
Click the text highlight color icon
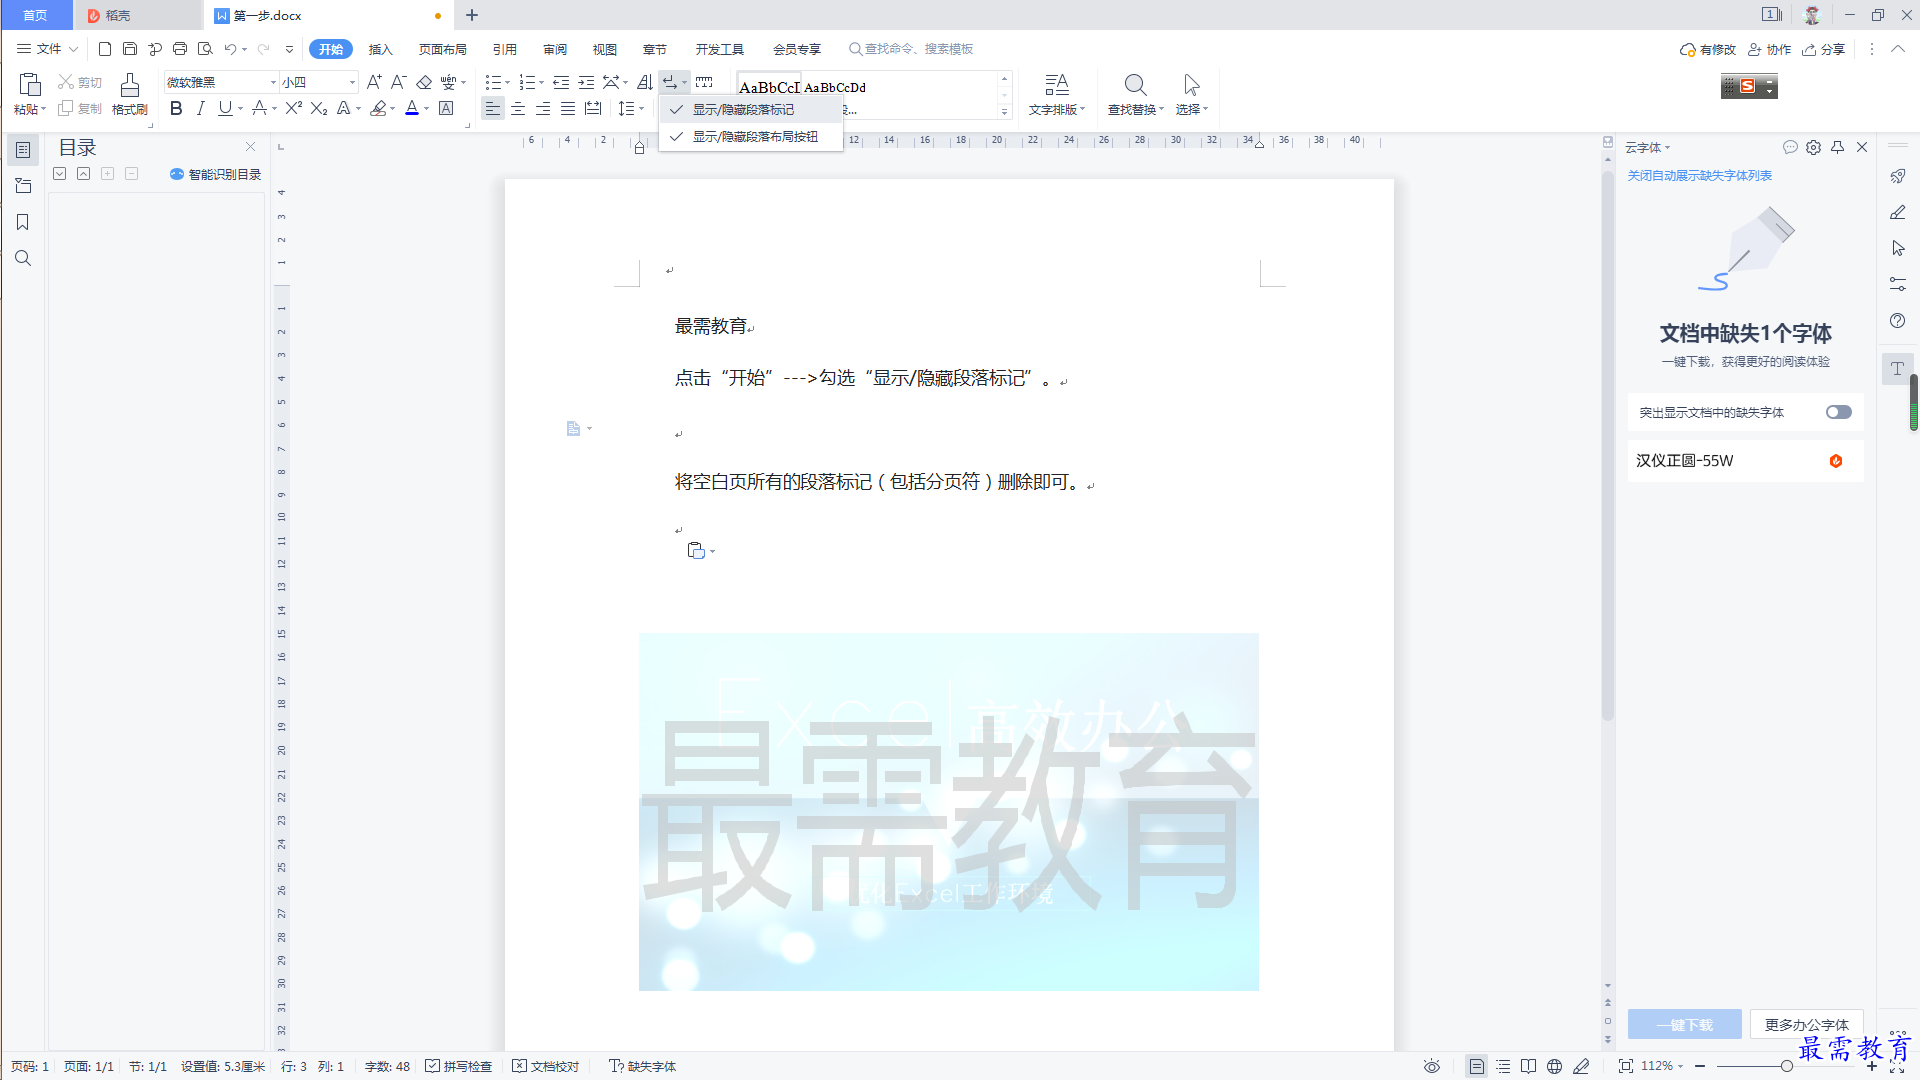coord(378,108)
